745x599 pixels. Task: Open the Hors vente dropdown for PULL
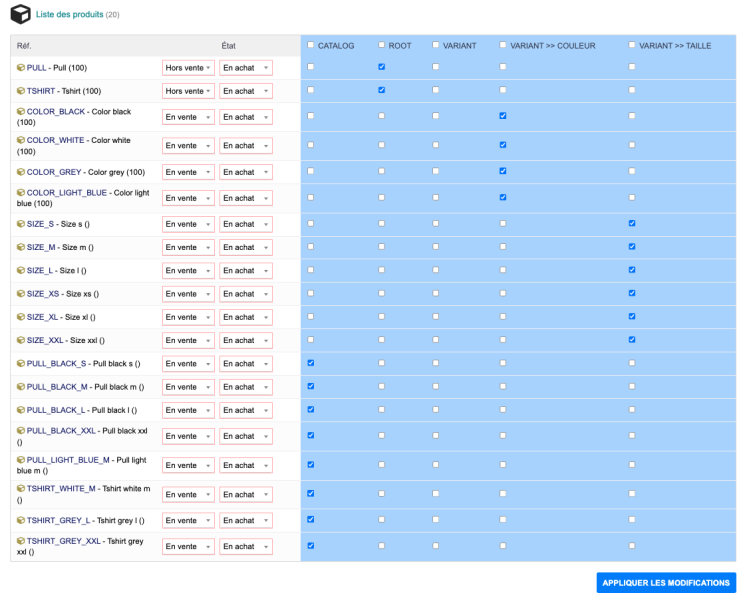(188, 67)
